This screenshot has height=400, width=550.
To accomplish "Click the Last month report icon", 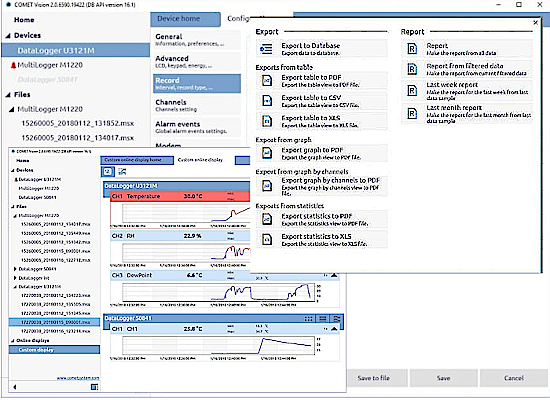I will (412, 114).
